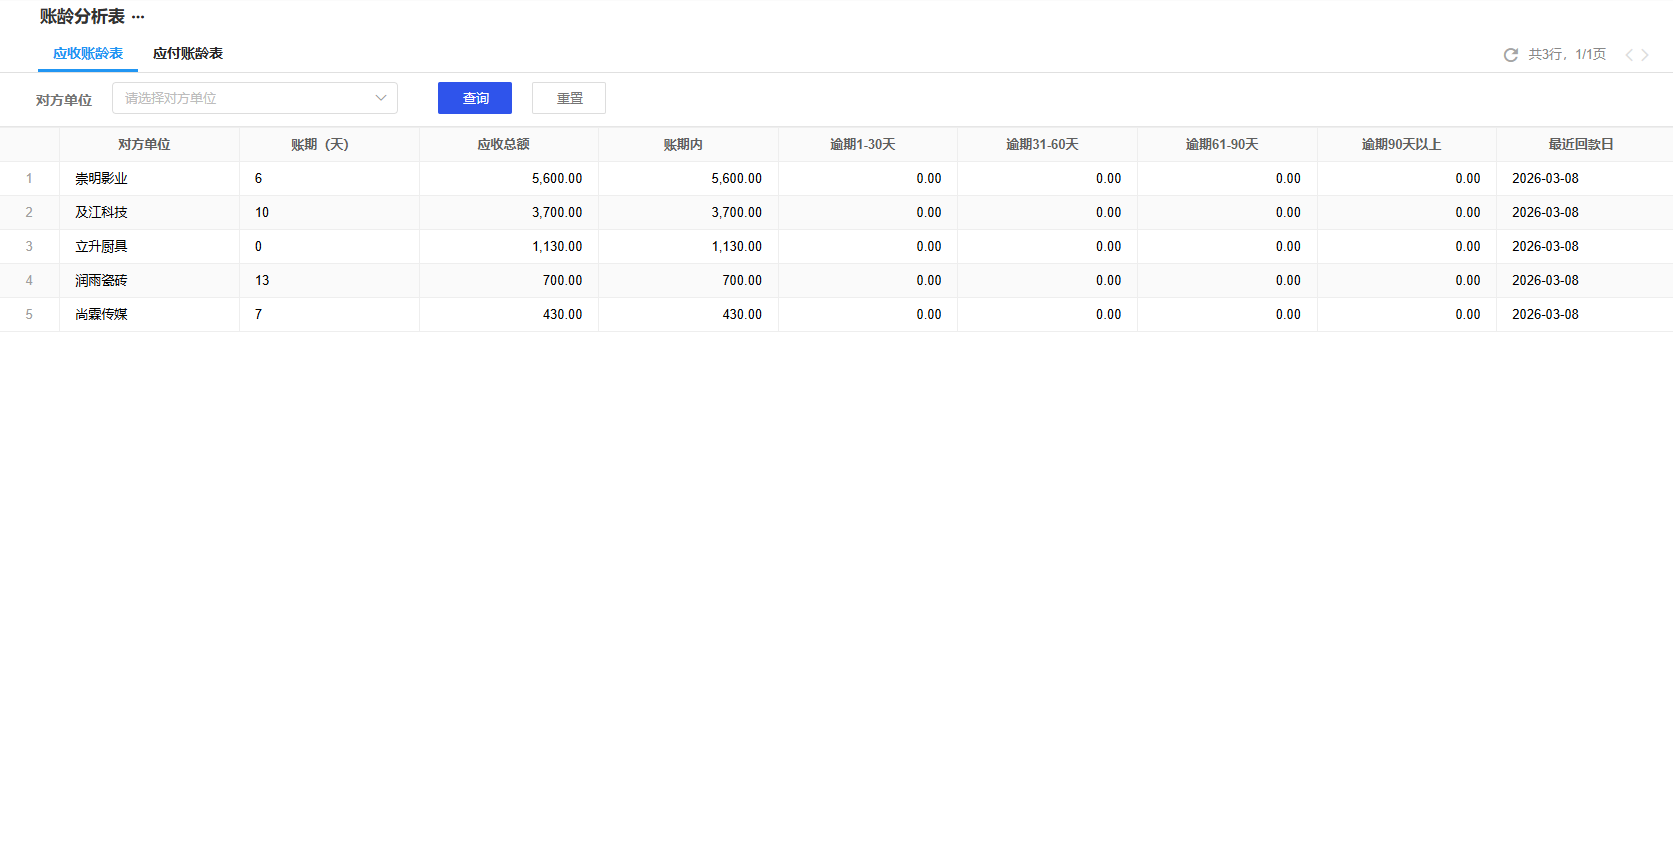Screen dimensions: 1673x853
Task: Click the 润雨瓷砖 company cell
Action: [x=101, y=281]
